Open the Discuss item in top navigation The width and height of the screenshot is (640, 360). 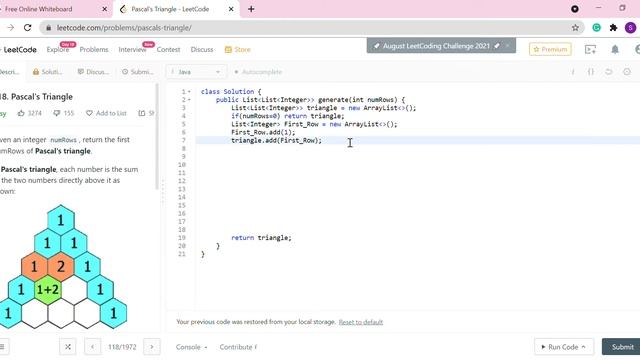pyautogui.click(x=202, y=49)
